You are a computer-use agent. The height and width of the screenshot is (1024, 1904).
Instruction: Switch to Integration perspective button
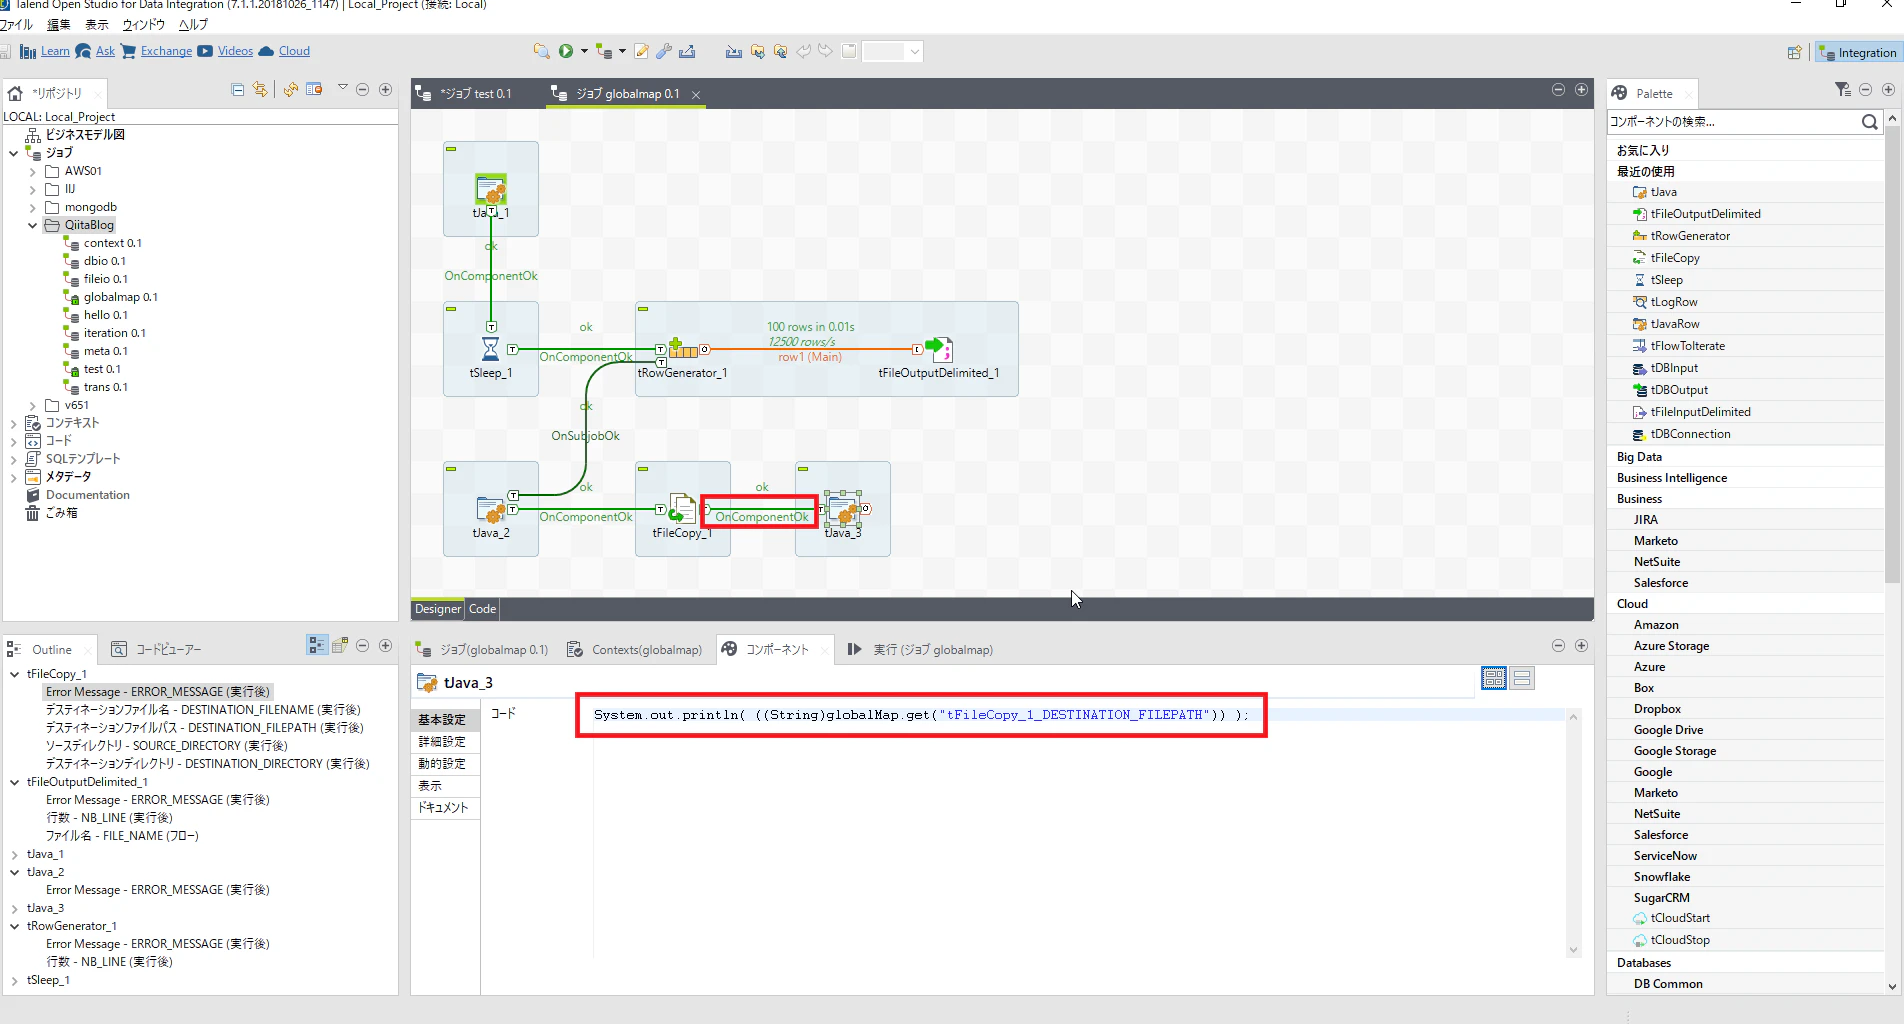click(x=1857, y=53)
